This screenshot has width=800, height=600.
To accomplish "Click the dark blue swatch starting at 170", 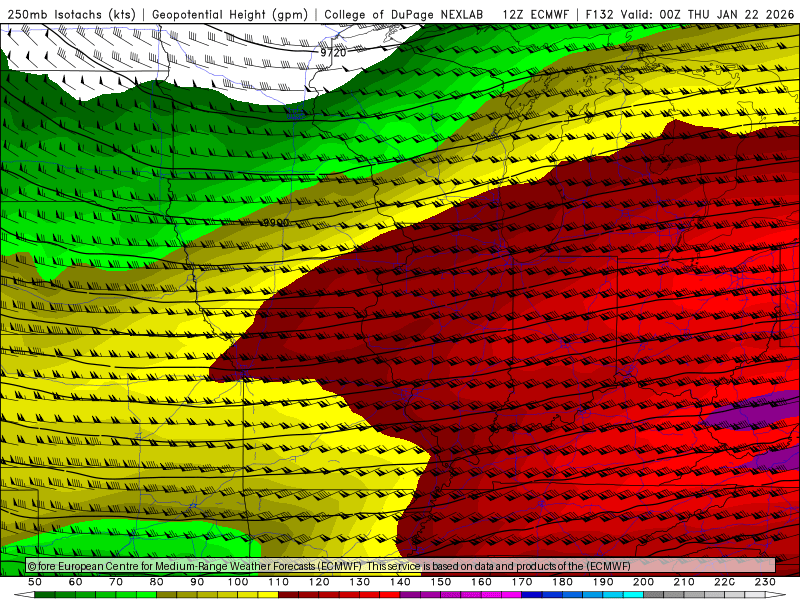I will (532, 595).
